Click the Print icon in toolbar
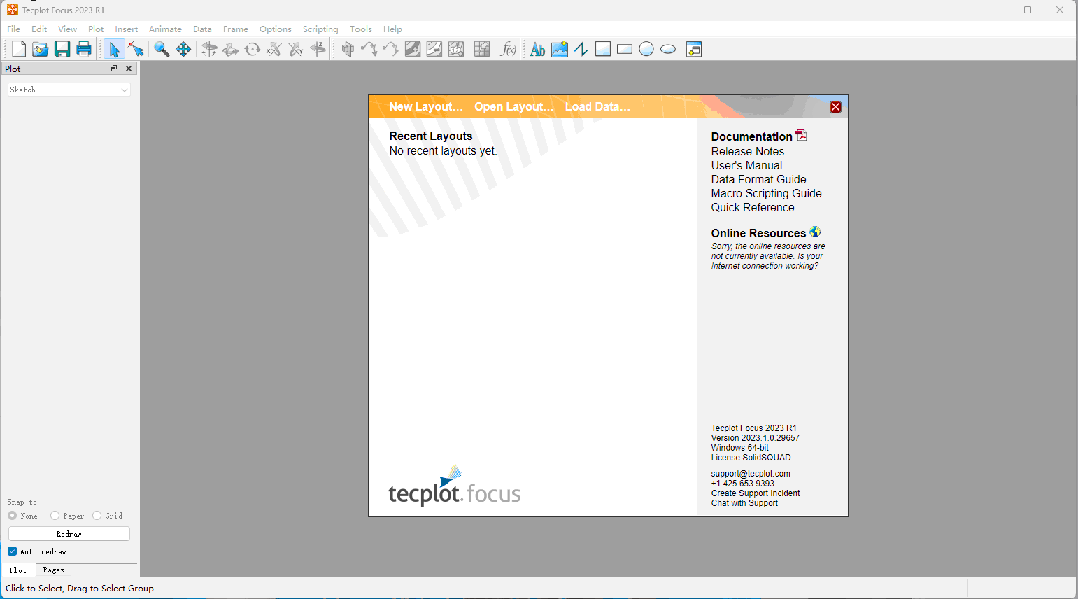This screenshot has height=599, width=1078. tap(84, 49)
